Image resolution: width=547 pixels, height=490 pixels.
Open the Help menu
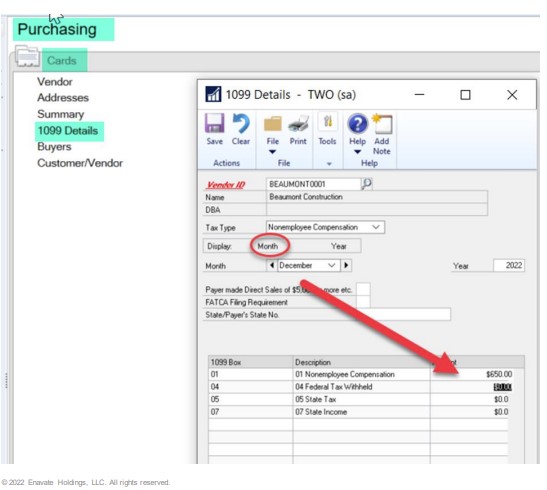coord(357,129)
